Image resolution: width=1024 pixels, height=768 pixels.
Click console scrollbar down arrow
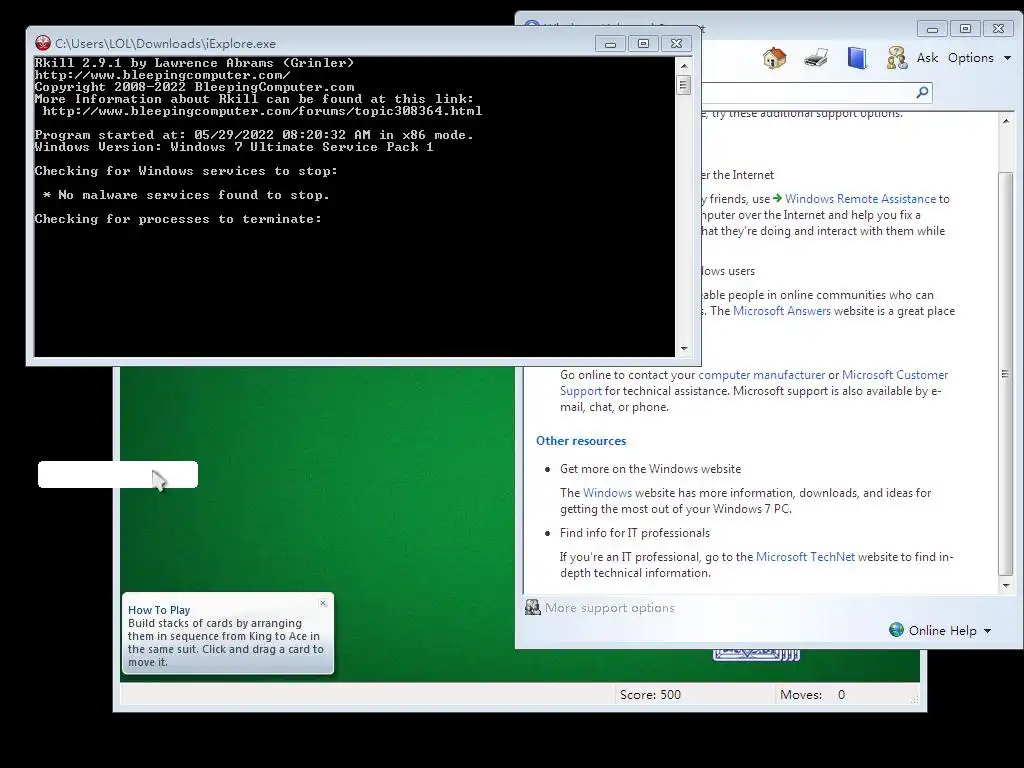tap(684, 349)
